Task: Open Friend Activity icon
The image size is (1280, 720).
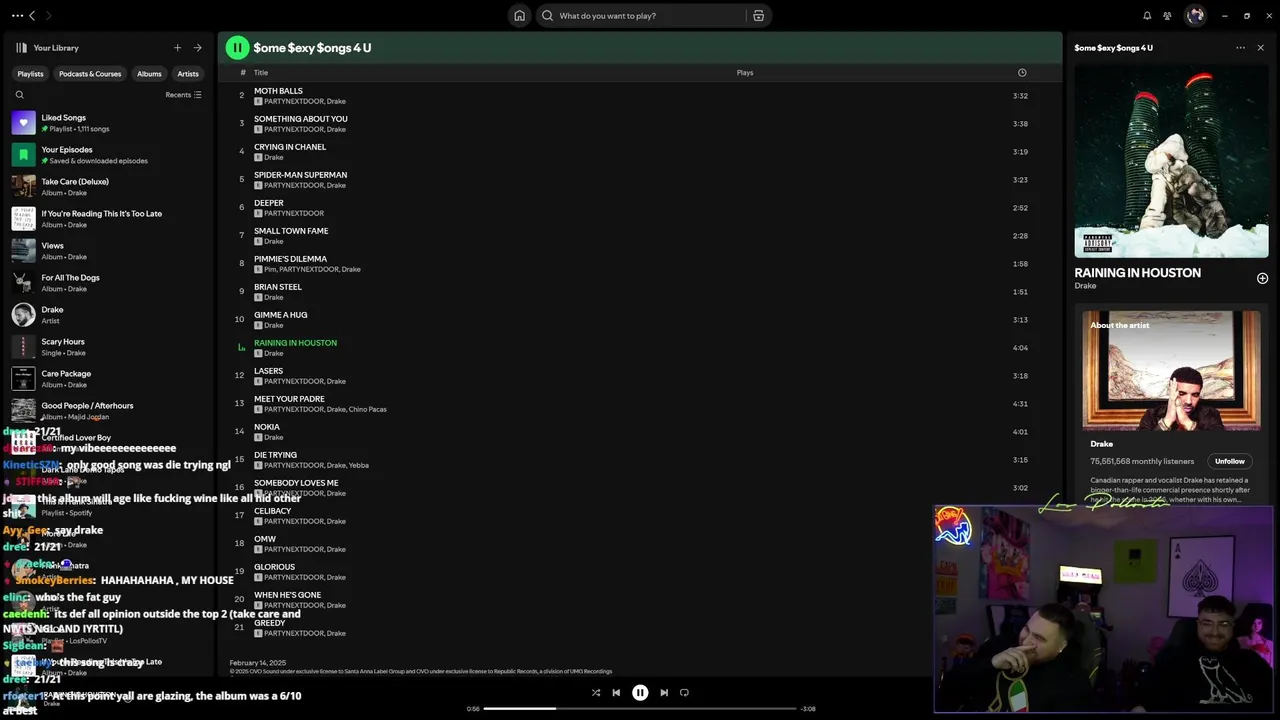Action: [1167, 16]
